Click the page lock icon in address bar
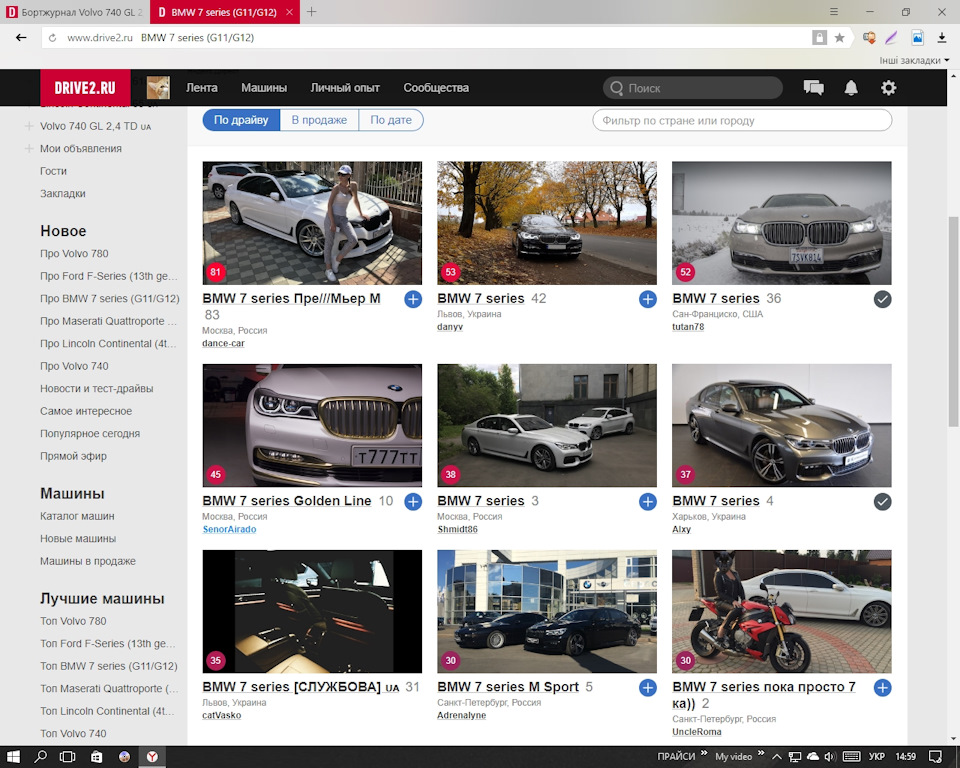960x768 pixels. coord(819,37)
